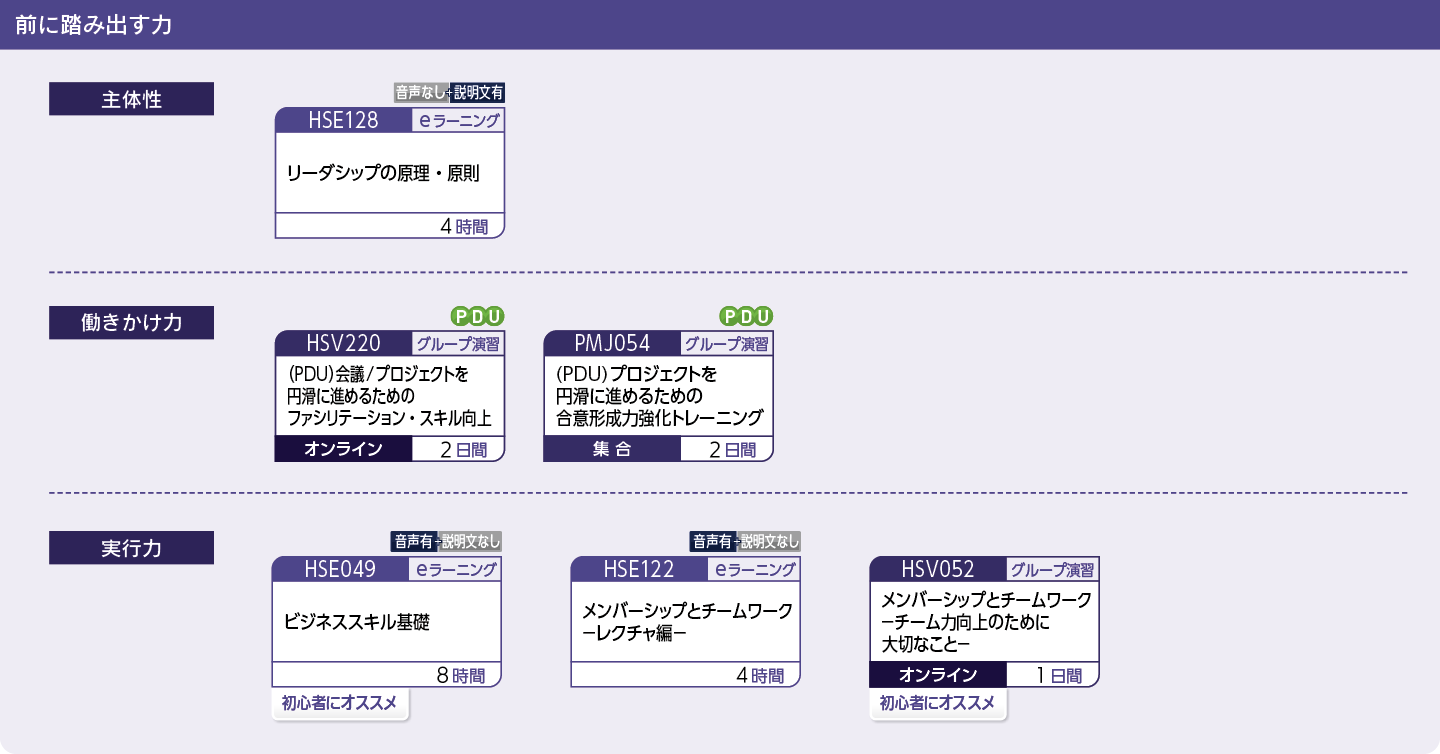Click eラーニング label on HSE128
This screenshot has width=1440, height=754.
point(457,120)
